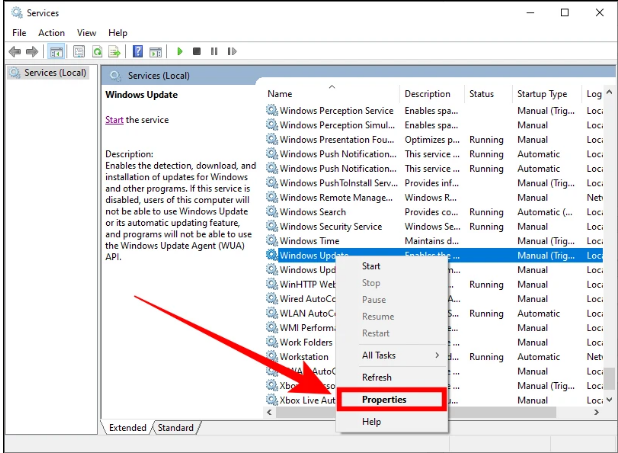This screenshot has width=618, height=453.
Task: Click Running status of Windows Security Service
Action: 486,226
